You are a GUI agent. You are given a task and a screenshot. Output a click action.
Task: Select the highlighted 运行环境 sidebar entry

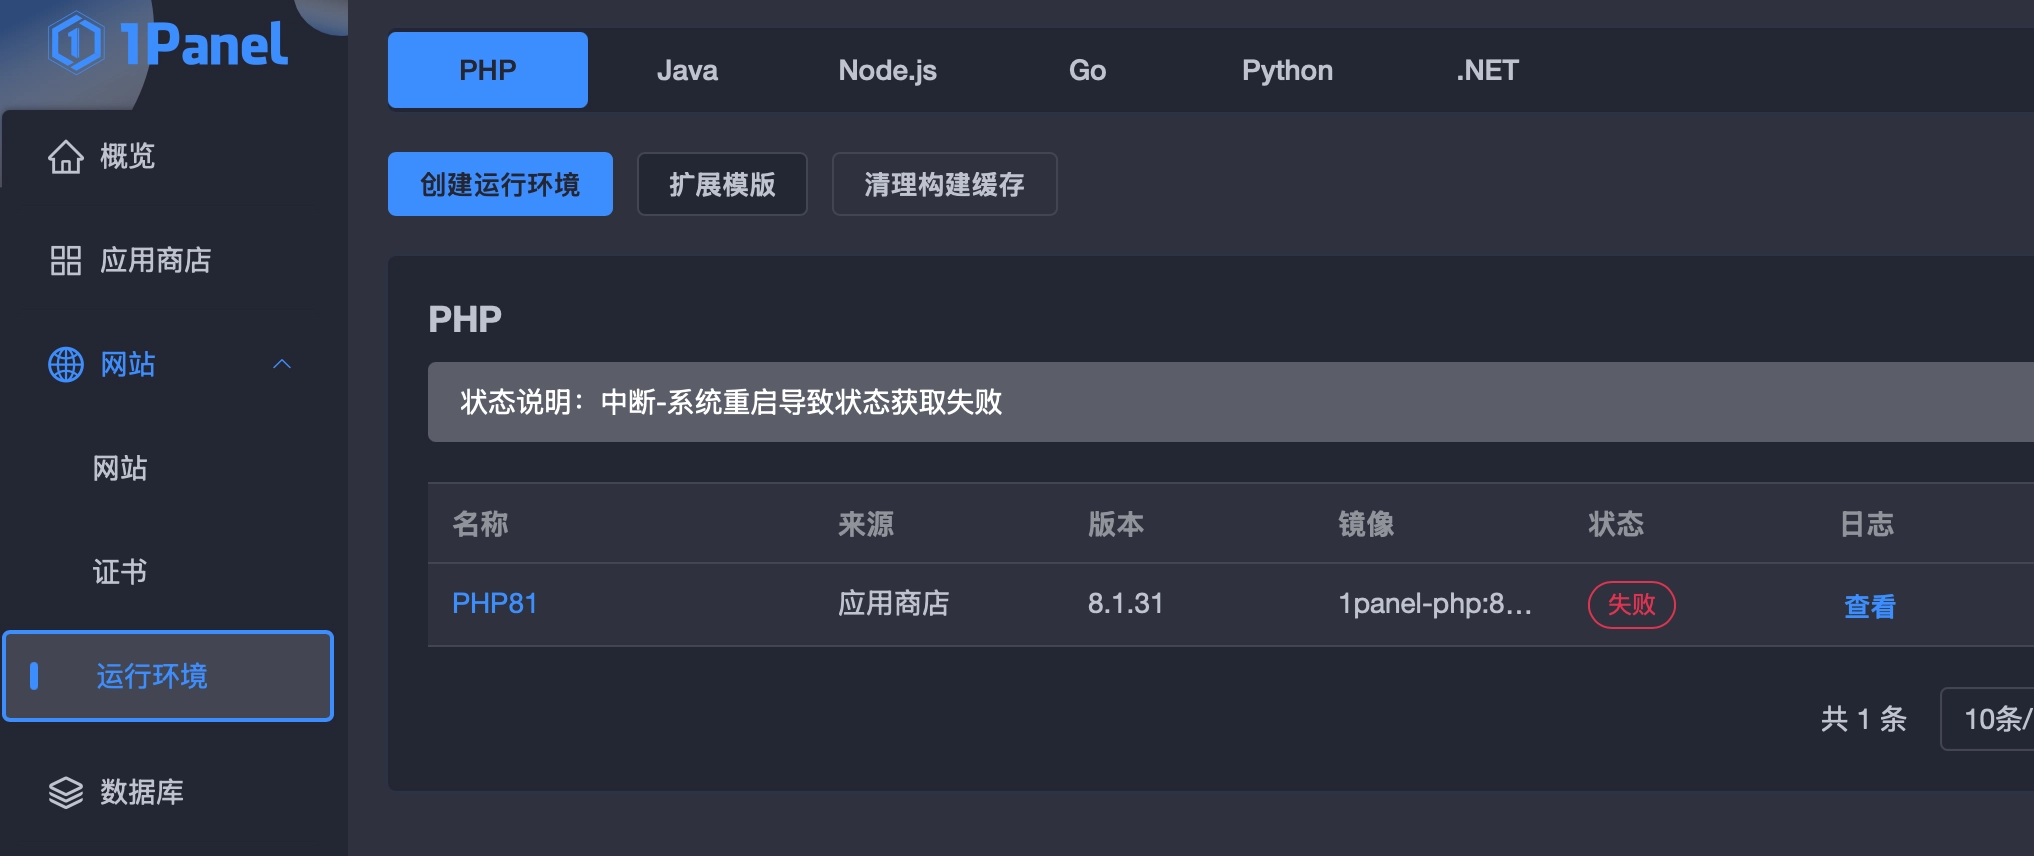pyautogui.click(x=153, y=676)
